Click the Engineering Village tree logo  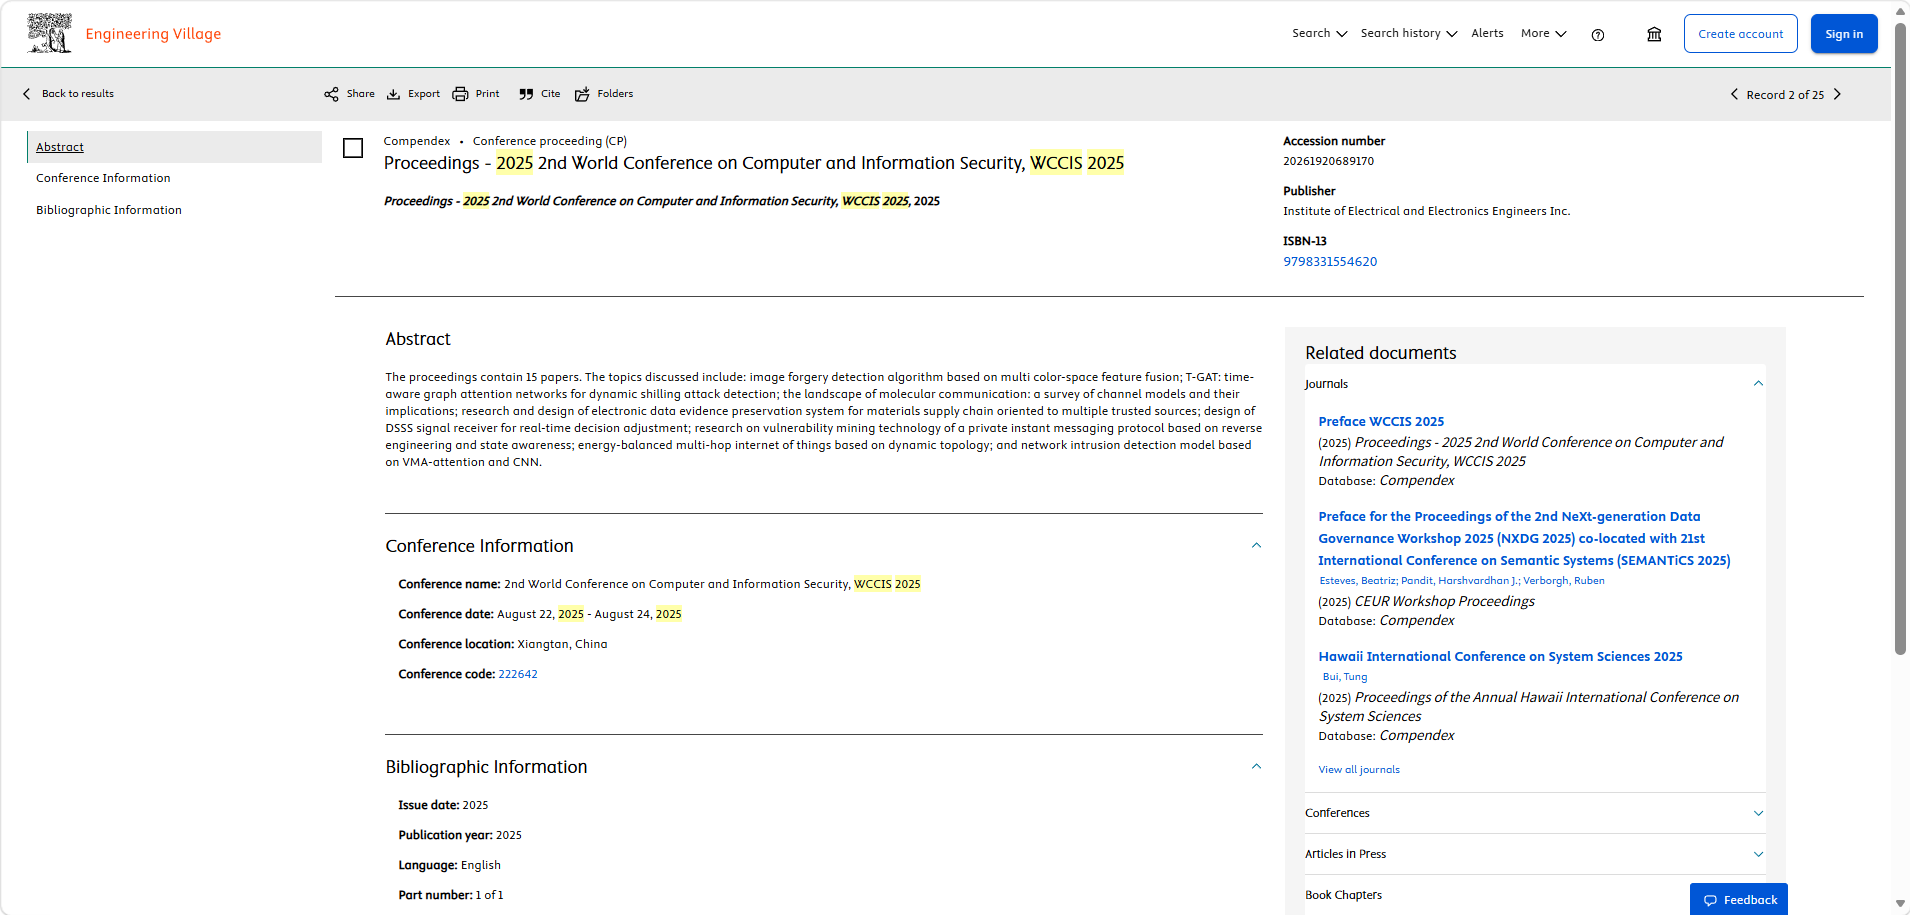[x=50, y=33]
